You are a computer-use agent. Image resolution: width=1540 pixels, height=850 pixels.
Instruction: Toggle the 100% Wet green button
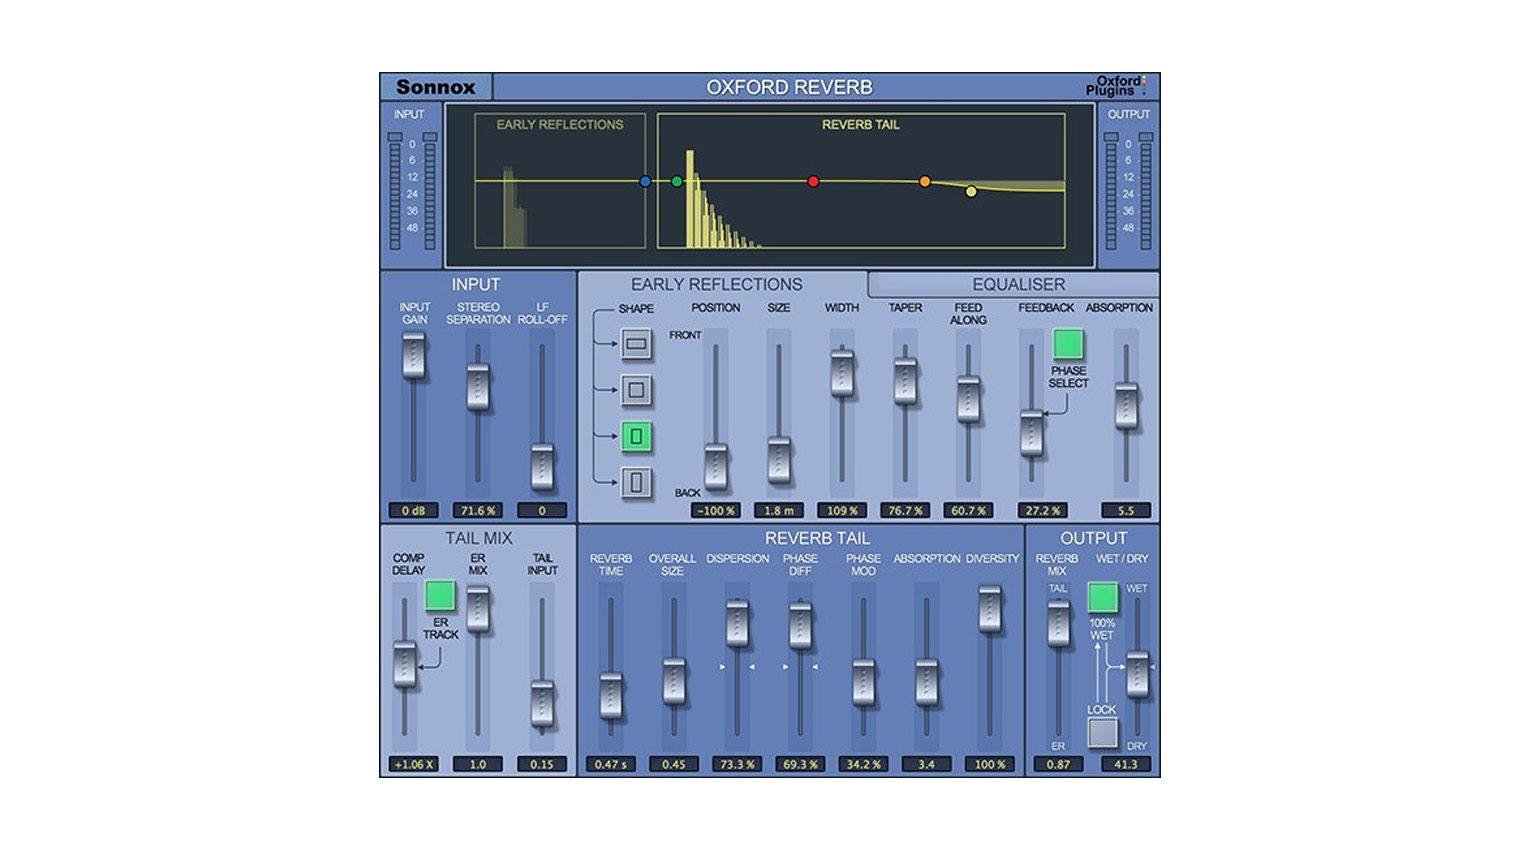pos(1102,598)
